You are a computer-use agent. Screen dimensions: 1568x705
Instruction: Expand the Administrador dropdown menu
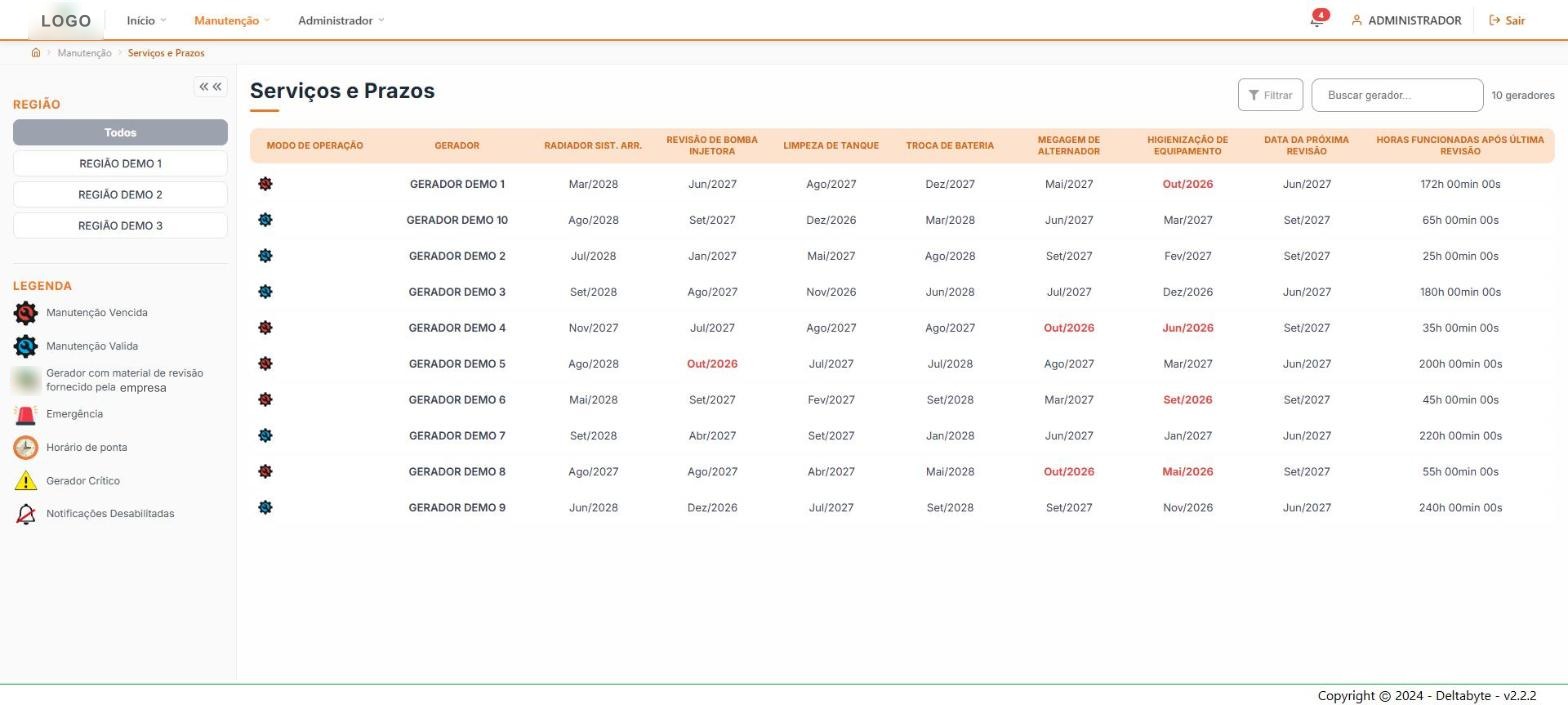click(x=341, y=20)
